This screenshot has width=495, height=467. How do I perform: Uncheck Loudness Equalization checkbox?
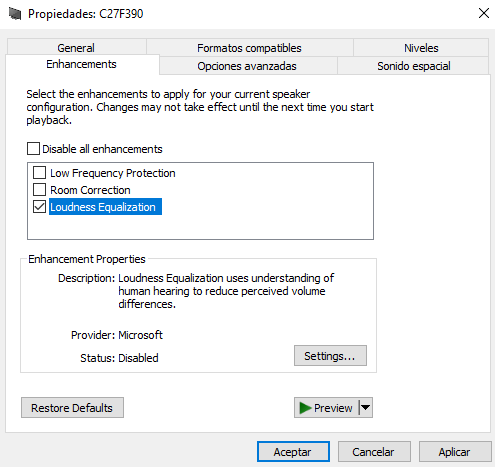point(39,207)
